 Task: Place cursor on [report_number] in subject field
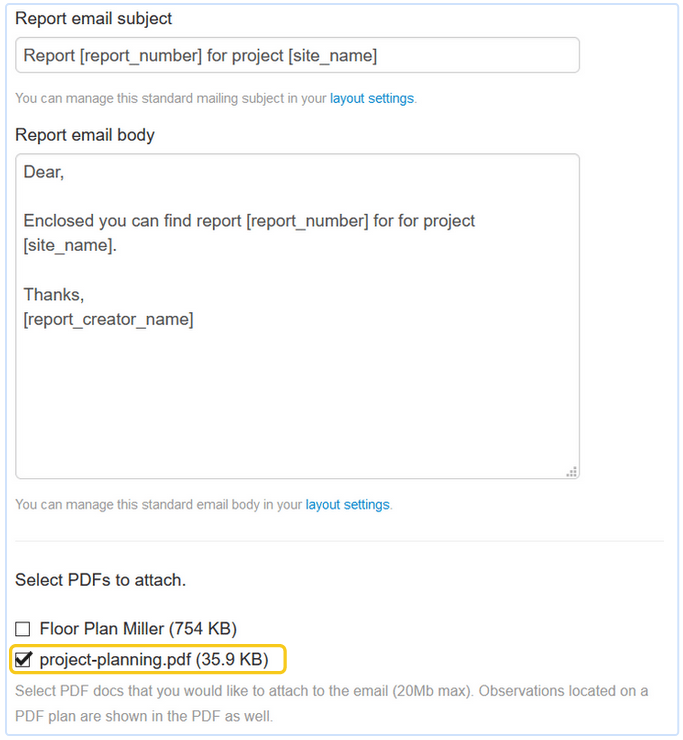pos(141,56)
